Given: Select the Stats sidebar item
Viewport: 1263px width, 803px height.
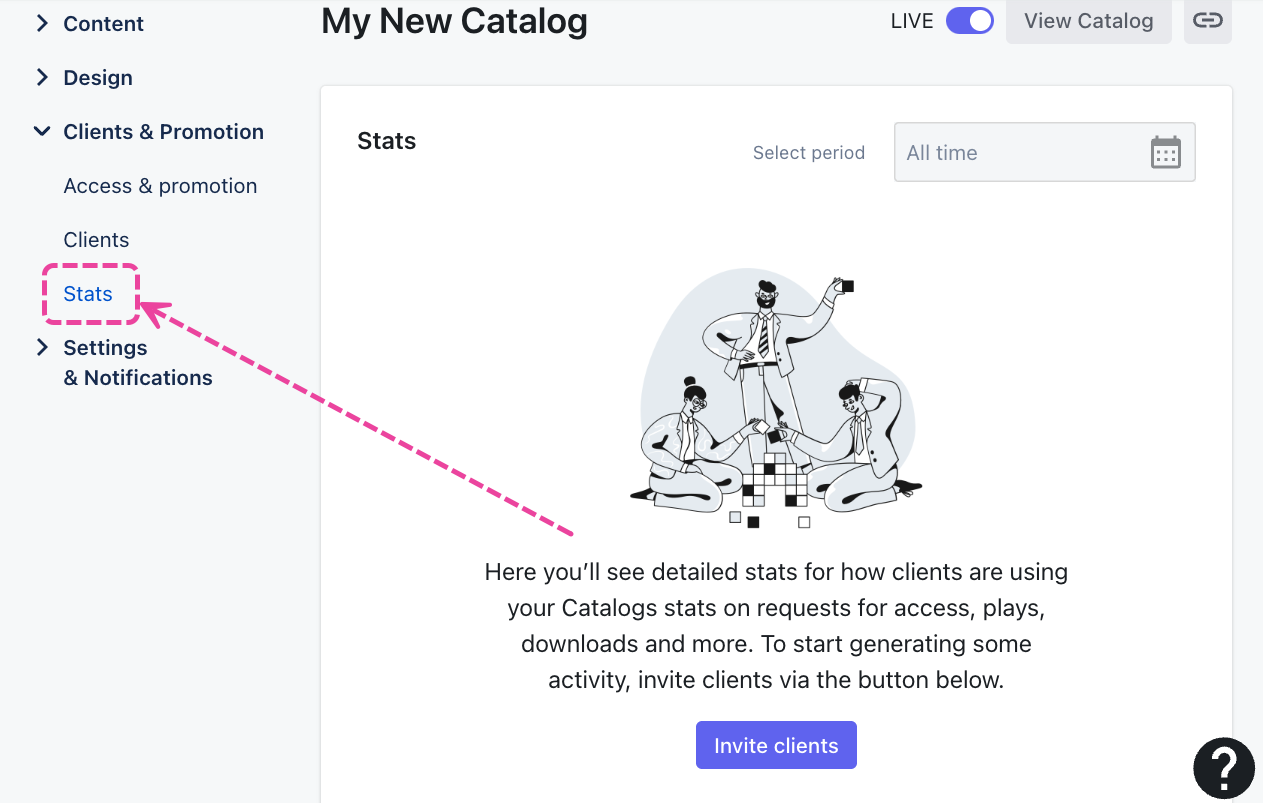Looking at the screenshot, I should (x=88, y=294).
